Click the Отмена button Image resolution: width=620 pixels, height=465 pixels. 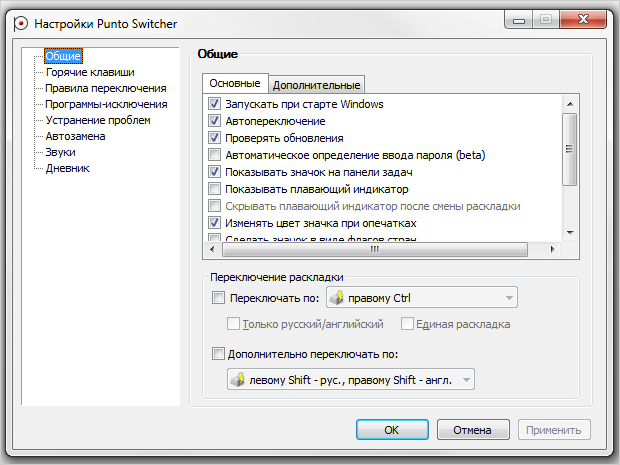(x=473, y=430)
